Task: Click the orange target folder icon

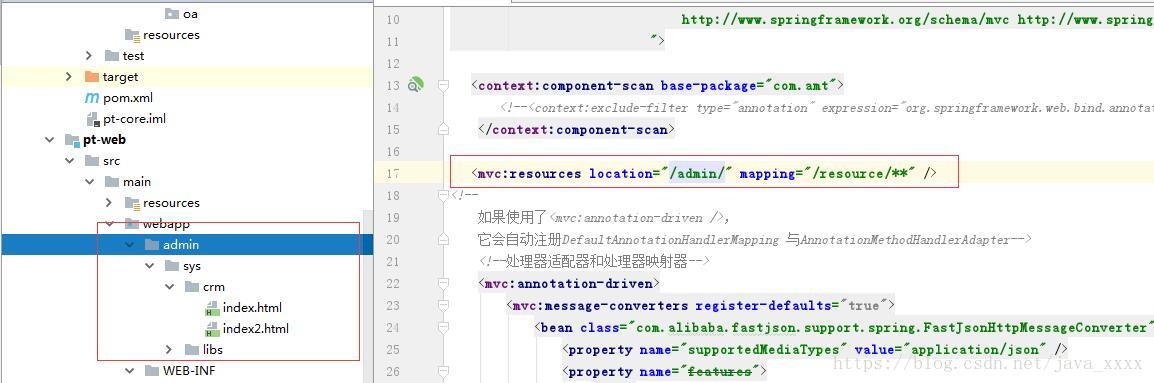Action: pyautogui.click(x=91, y=77)
